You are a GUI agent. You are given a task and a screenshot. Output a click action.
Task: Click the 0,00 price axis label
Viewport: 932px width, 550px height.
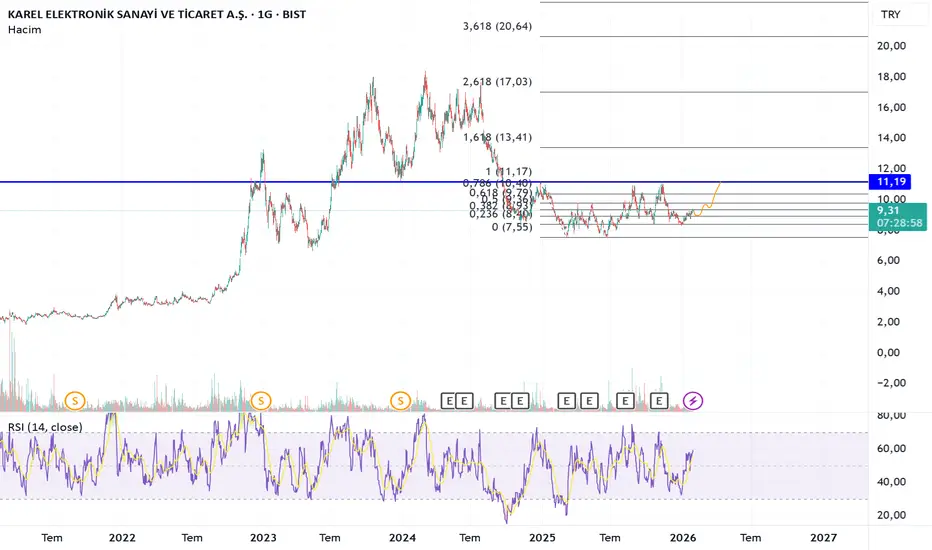point(888,353)
